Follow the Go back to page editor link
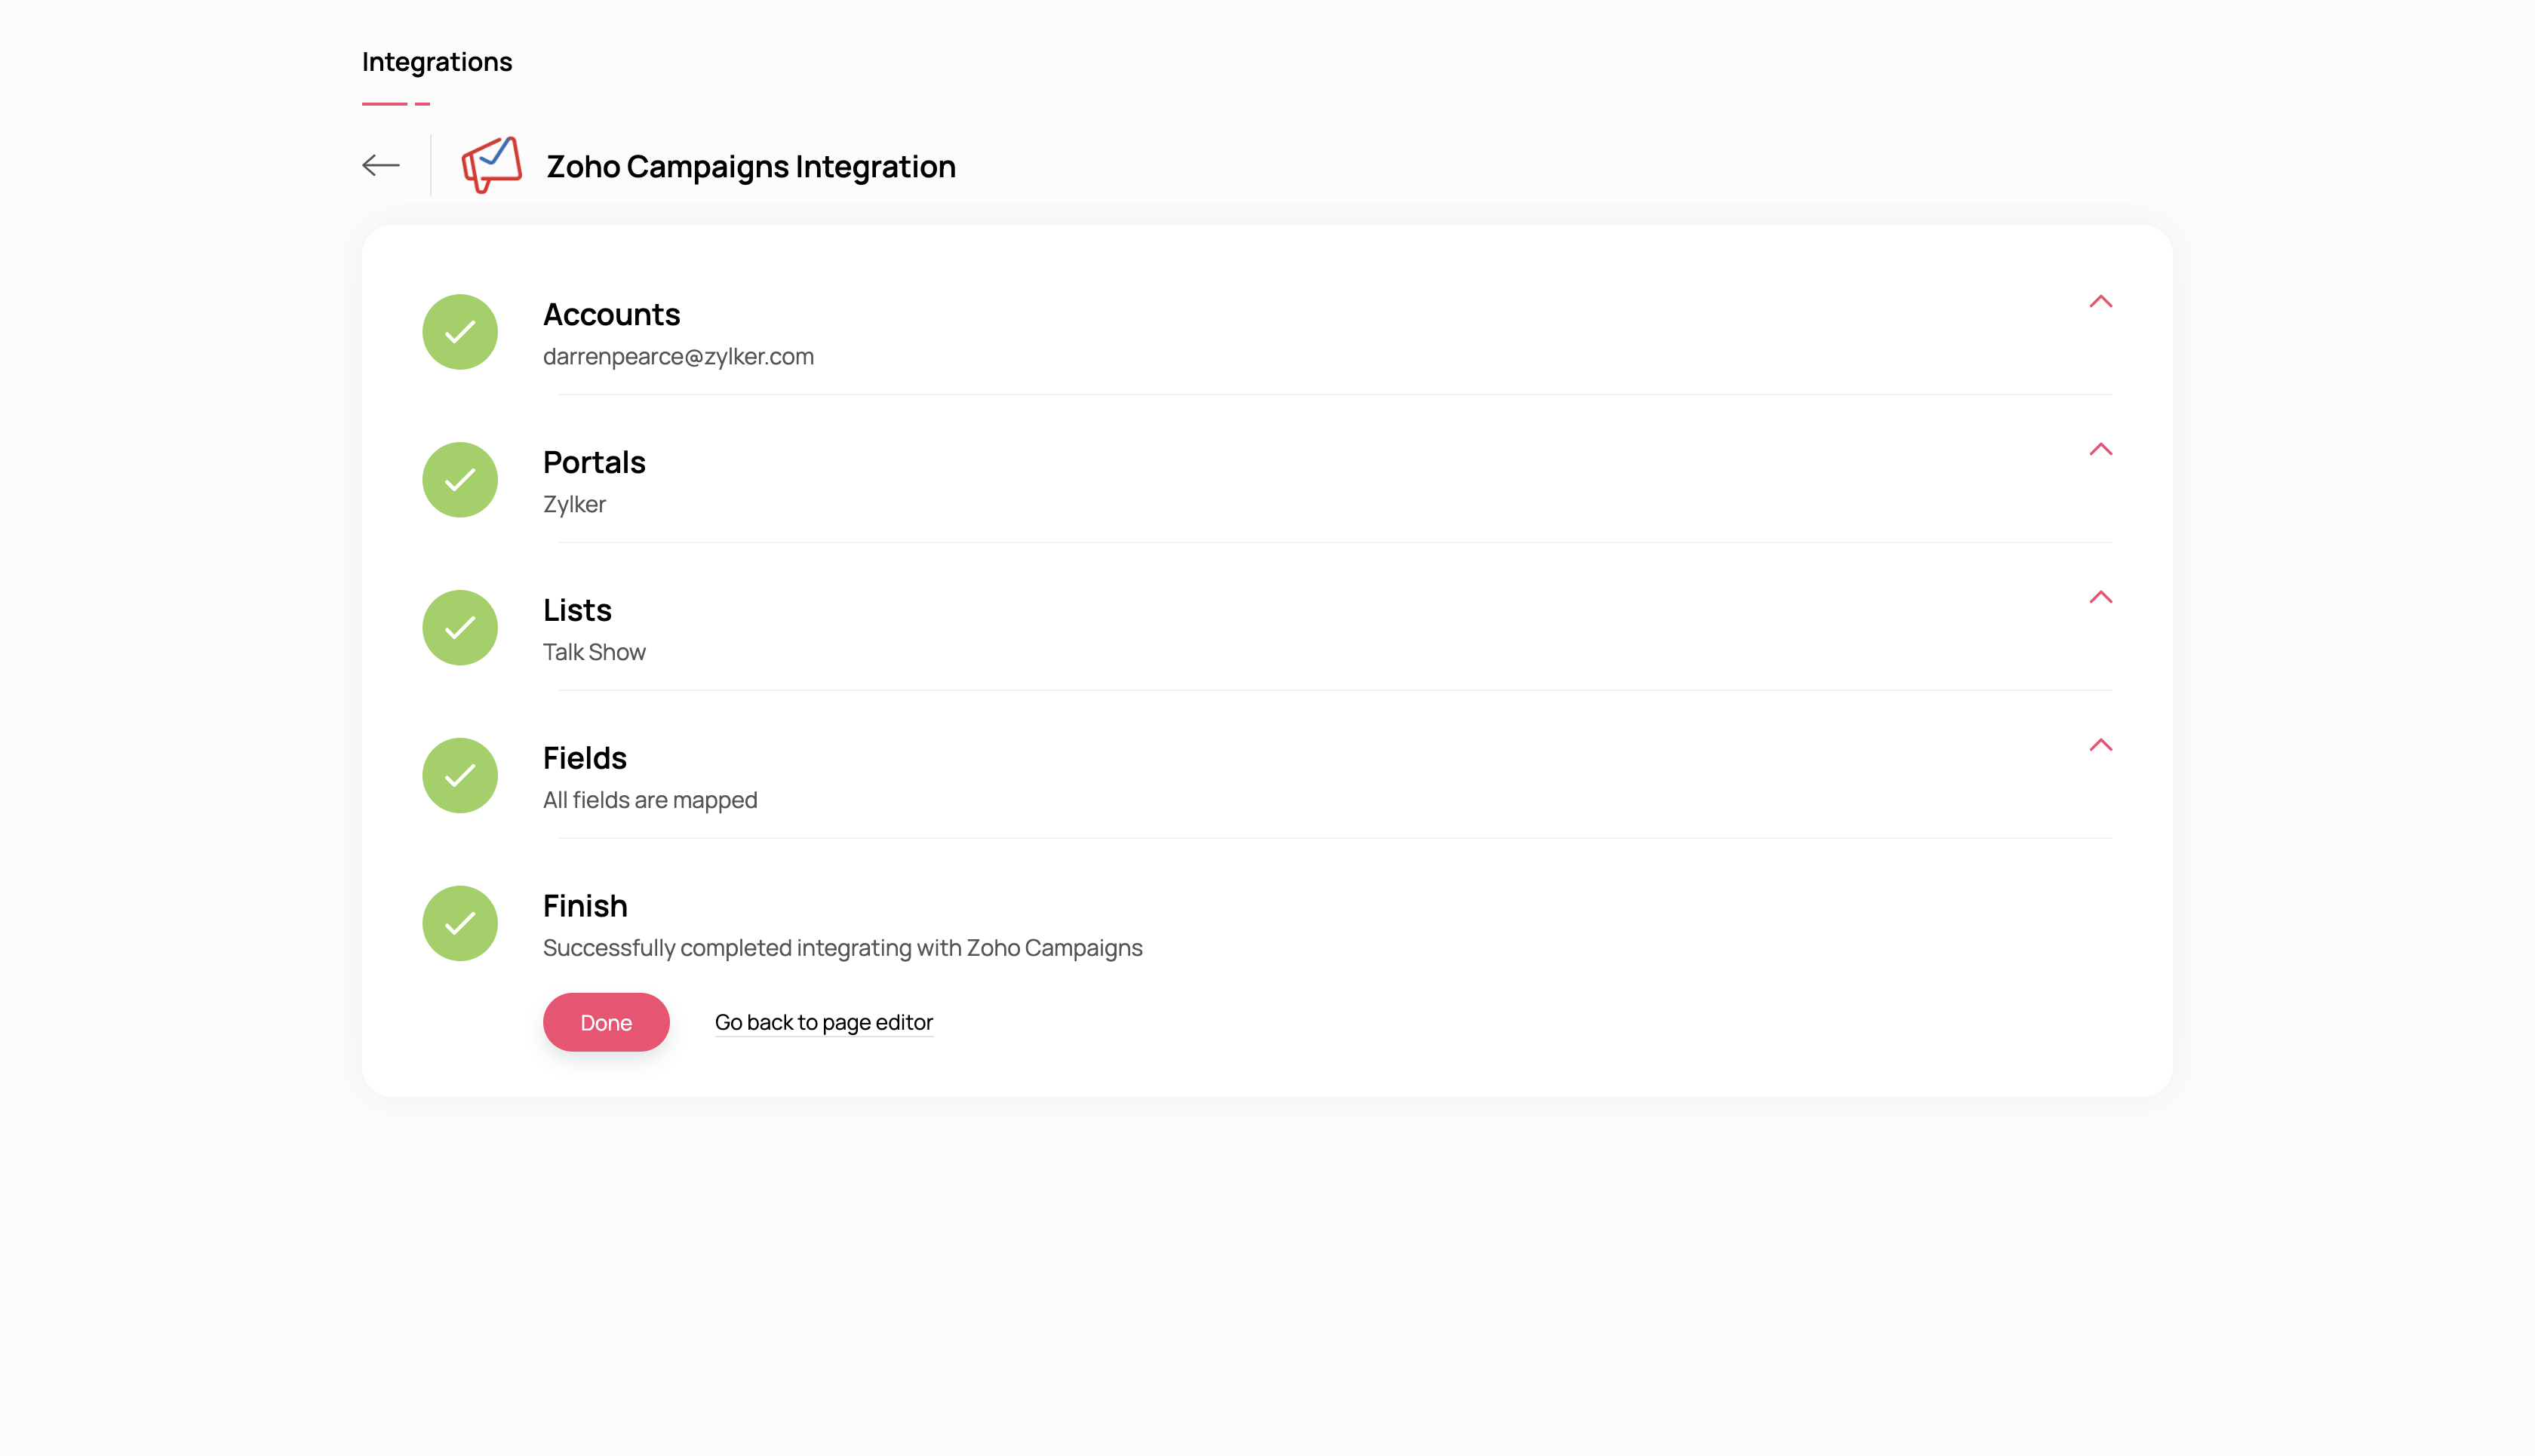2535x1456 pixels. (824, 1022)
